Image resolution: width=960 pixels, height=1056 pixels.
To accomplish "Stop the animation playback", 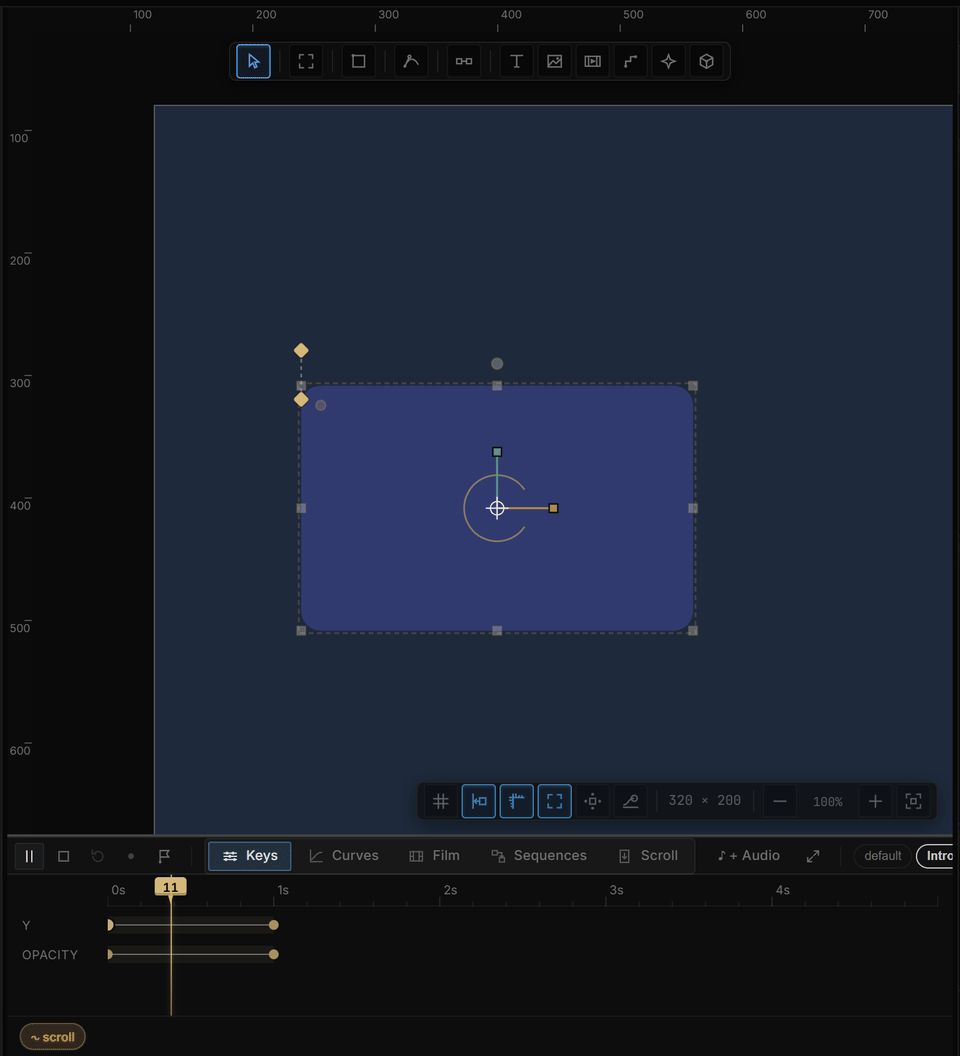I will click(63, 856).
